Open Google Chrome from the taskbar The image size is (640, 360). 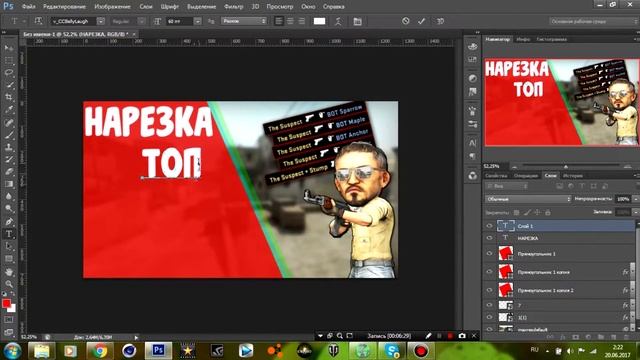tap(99, 351)
